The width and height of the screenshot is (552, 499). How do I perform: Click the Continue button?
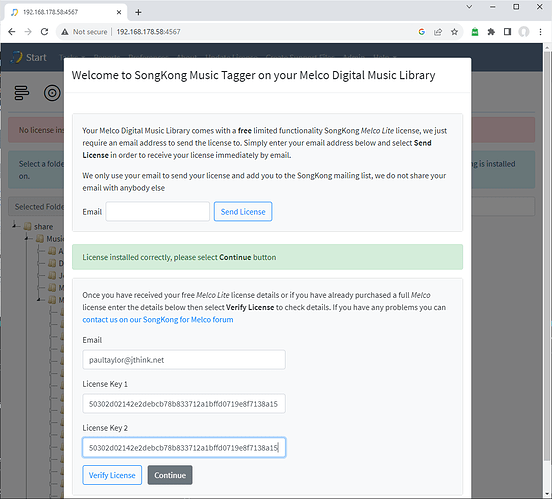[170, 475]
